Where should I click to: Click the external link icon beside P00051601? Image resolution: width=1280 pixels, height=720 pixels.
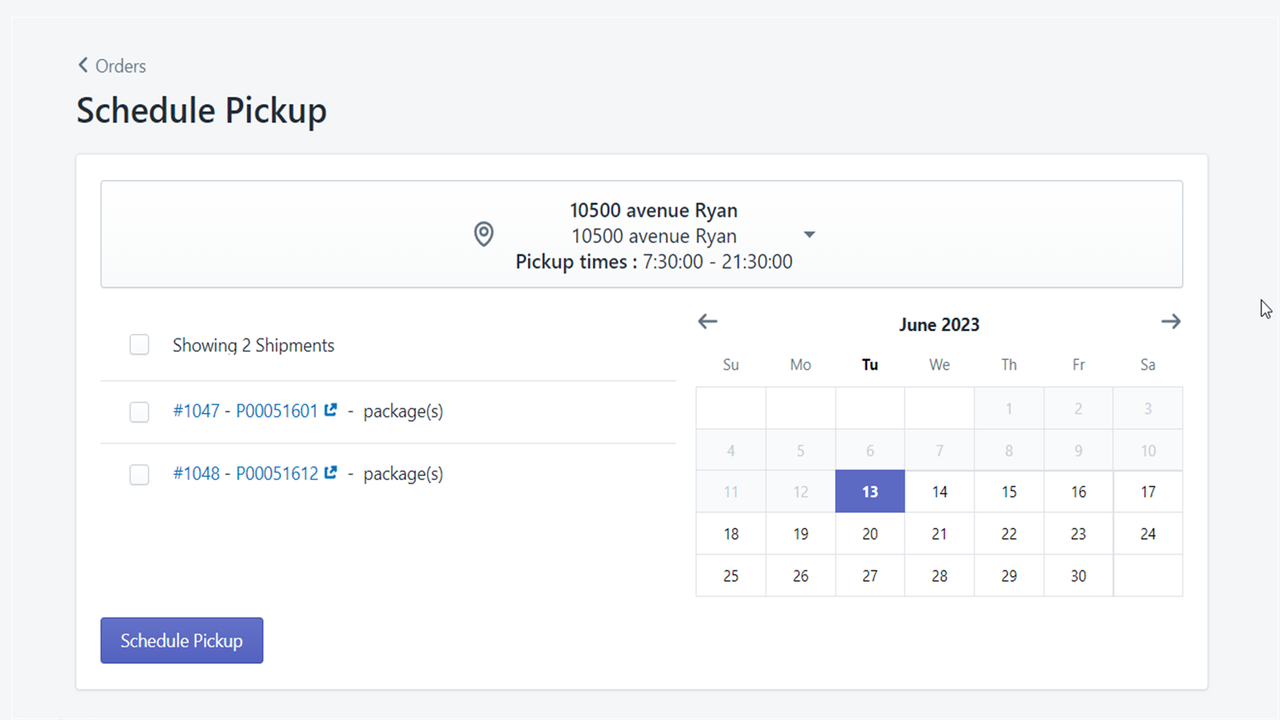[330, 409]
